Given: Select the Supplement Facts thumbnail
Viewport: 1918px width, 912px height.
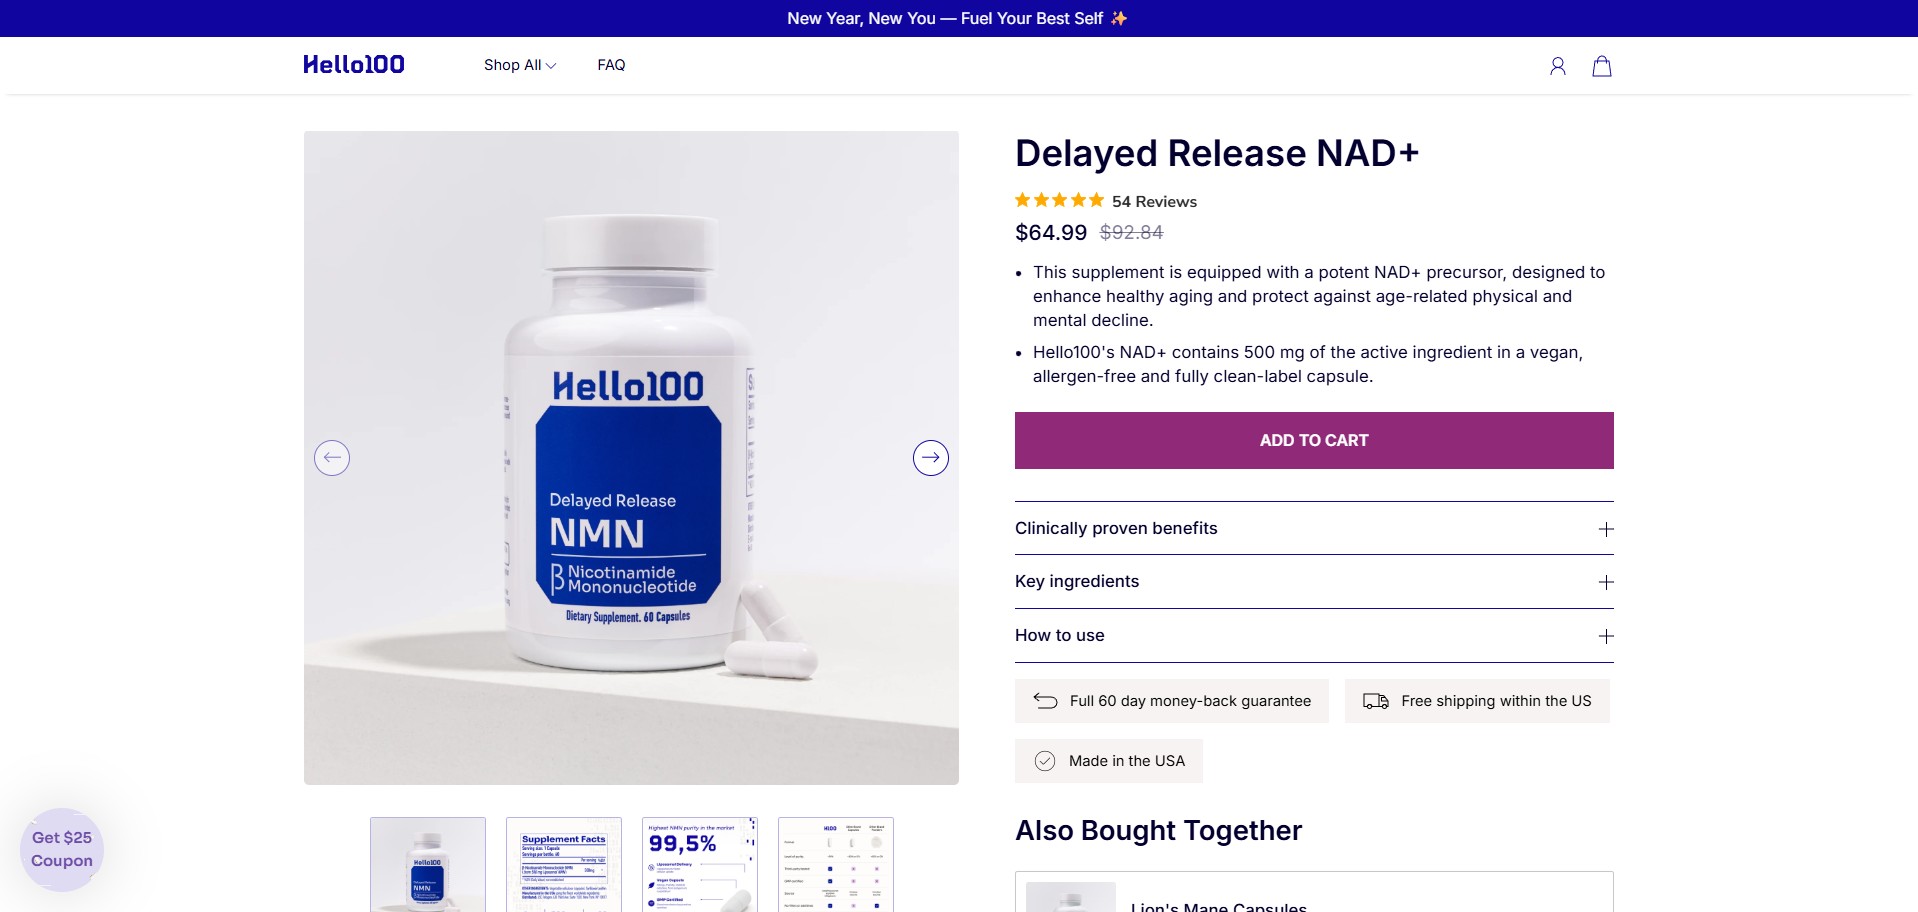Looking at the screenshot, I should pos(564,864).
